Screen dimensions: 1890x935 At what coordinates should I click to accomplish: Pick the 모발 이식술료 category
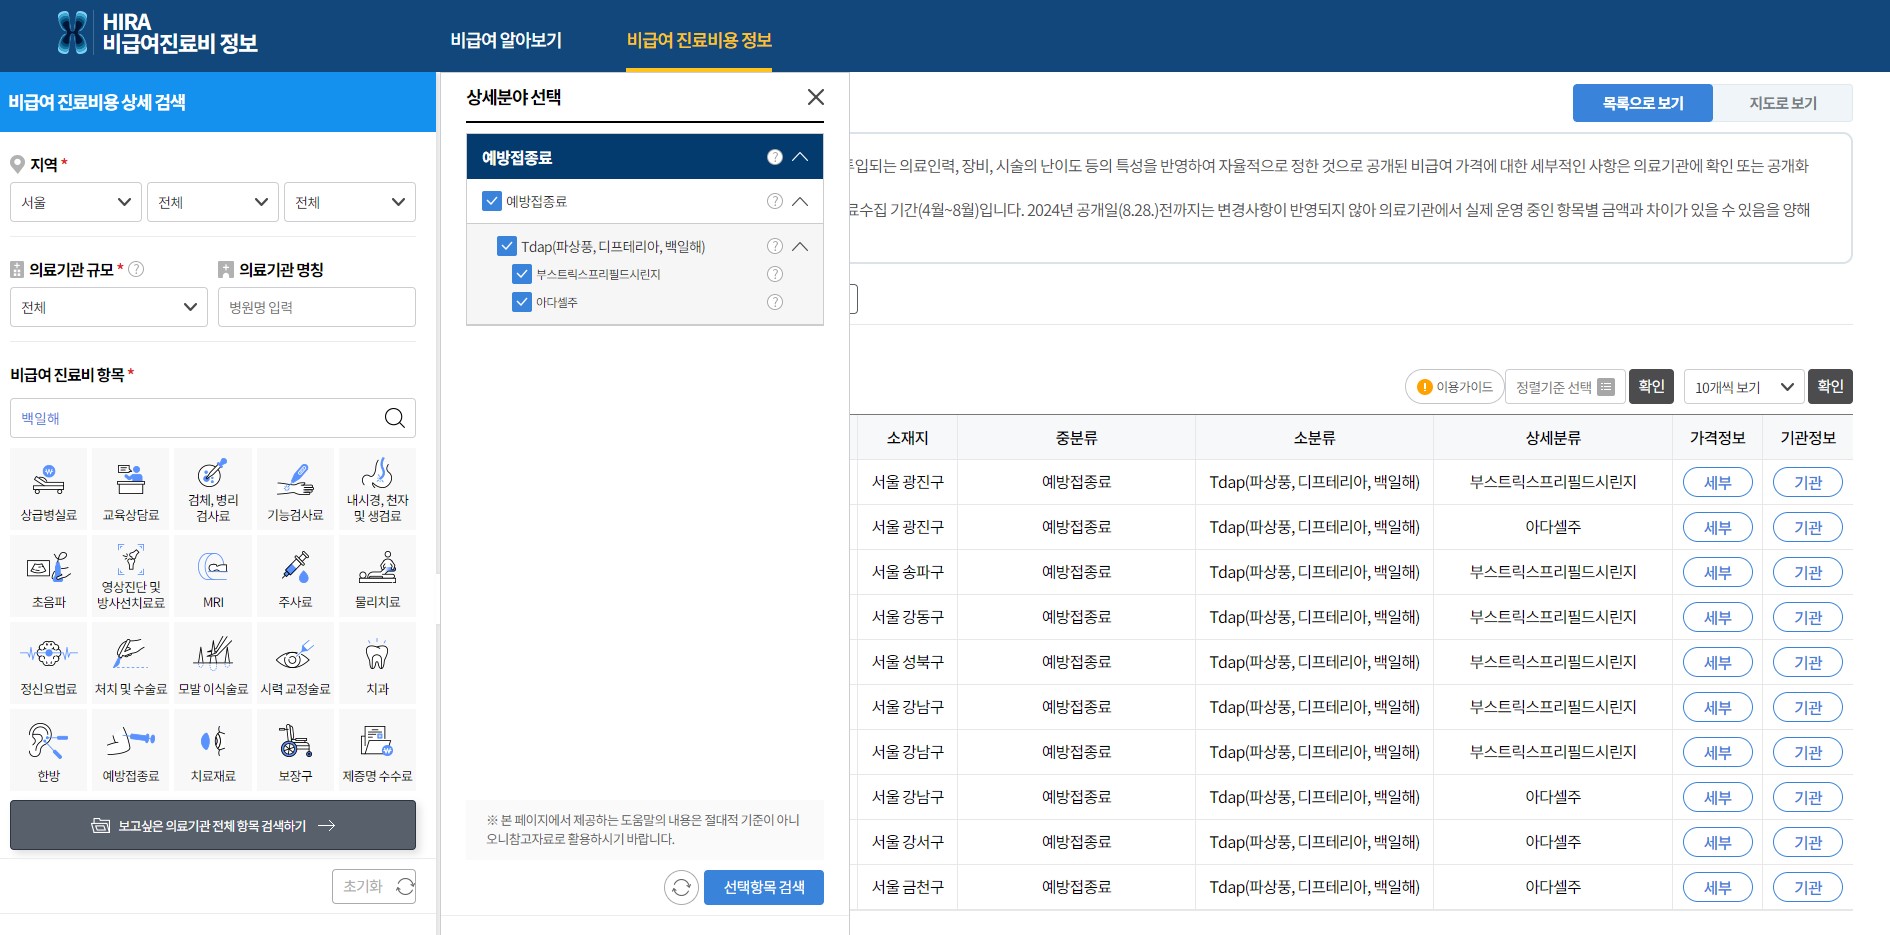(x=213, y=663)
